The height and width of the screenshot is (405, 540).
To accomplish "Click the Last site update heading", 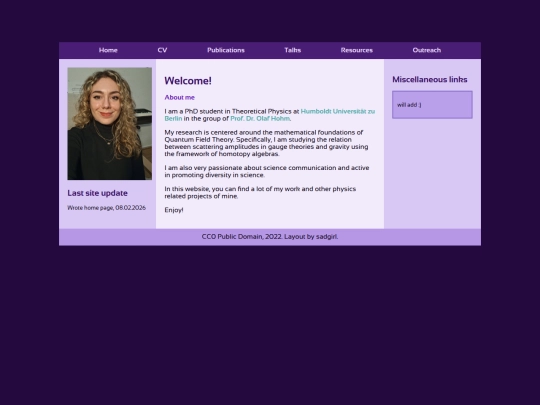I will pyautogui.click(x=97, y=193).
